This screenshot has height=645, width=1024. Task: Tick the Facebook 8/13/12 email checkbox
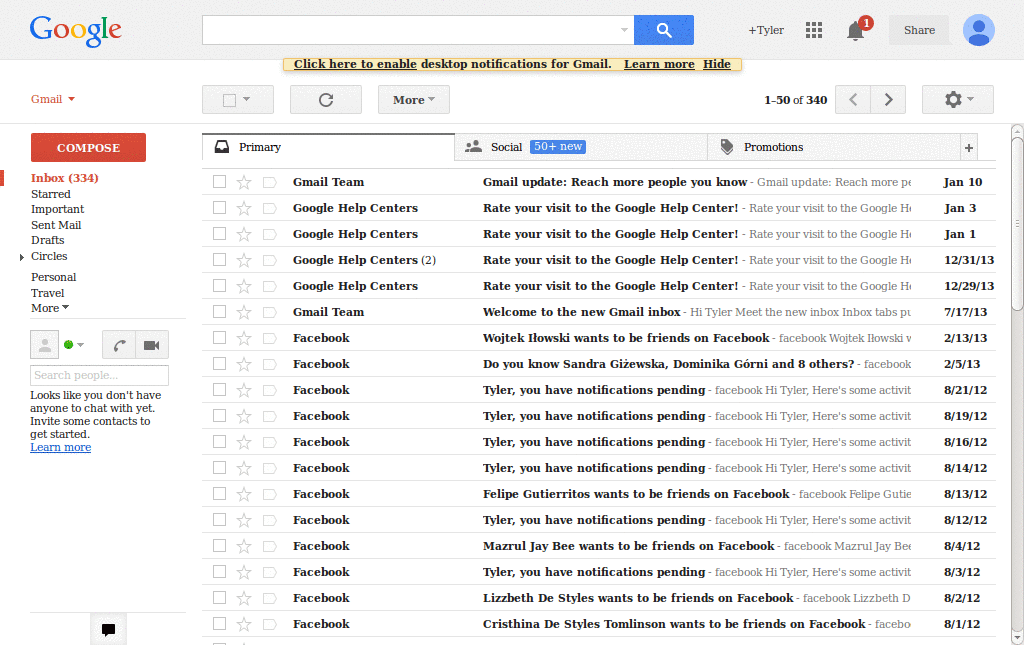pyautogui.click(x=219, y=494)
